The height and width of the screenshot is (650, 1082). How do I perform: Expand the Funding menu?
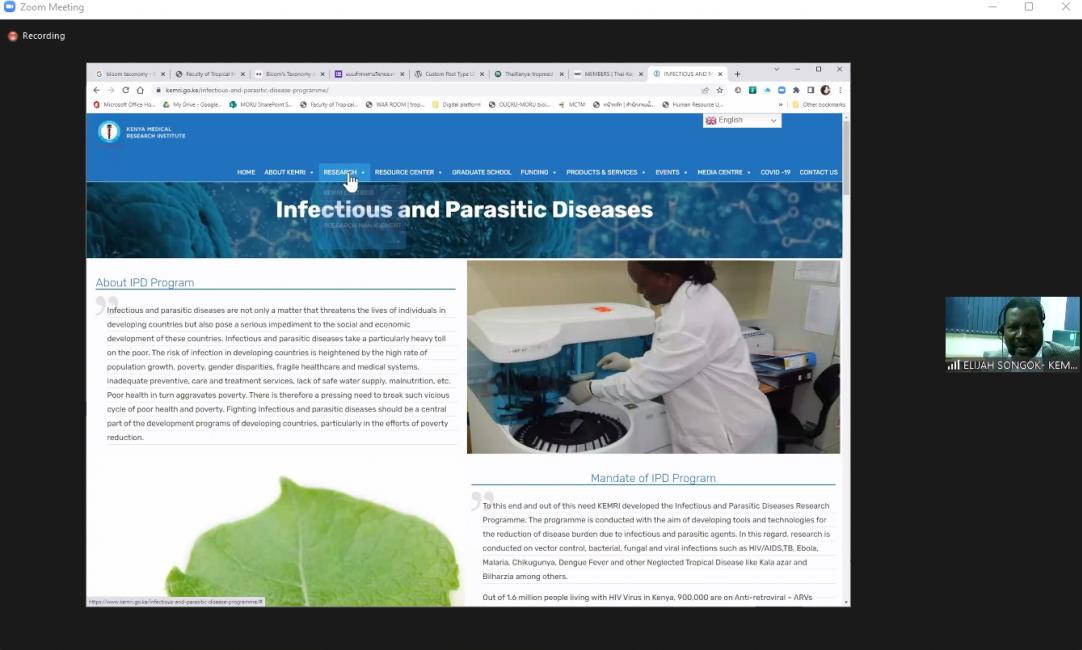538,173
